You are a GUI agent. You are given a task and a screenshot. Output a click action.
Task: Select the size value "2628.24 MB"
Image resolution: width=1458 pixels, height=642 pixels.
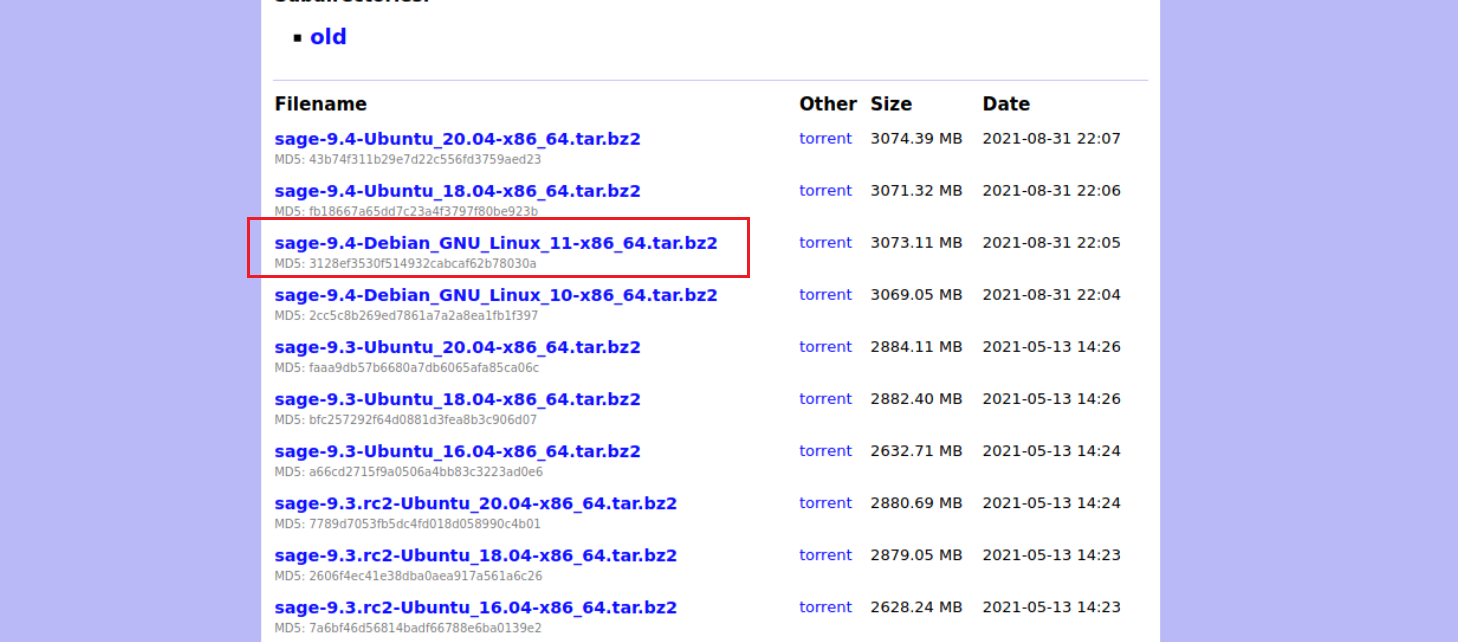917,606
